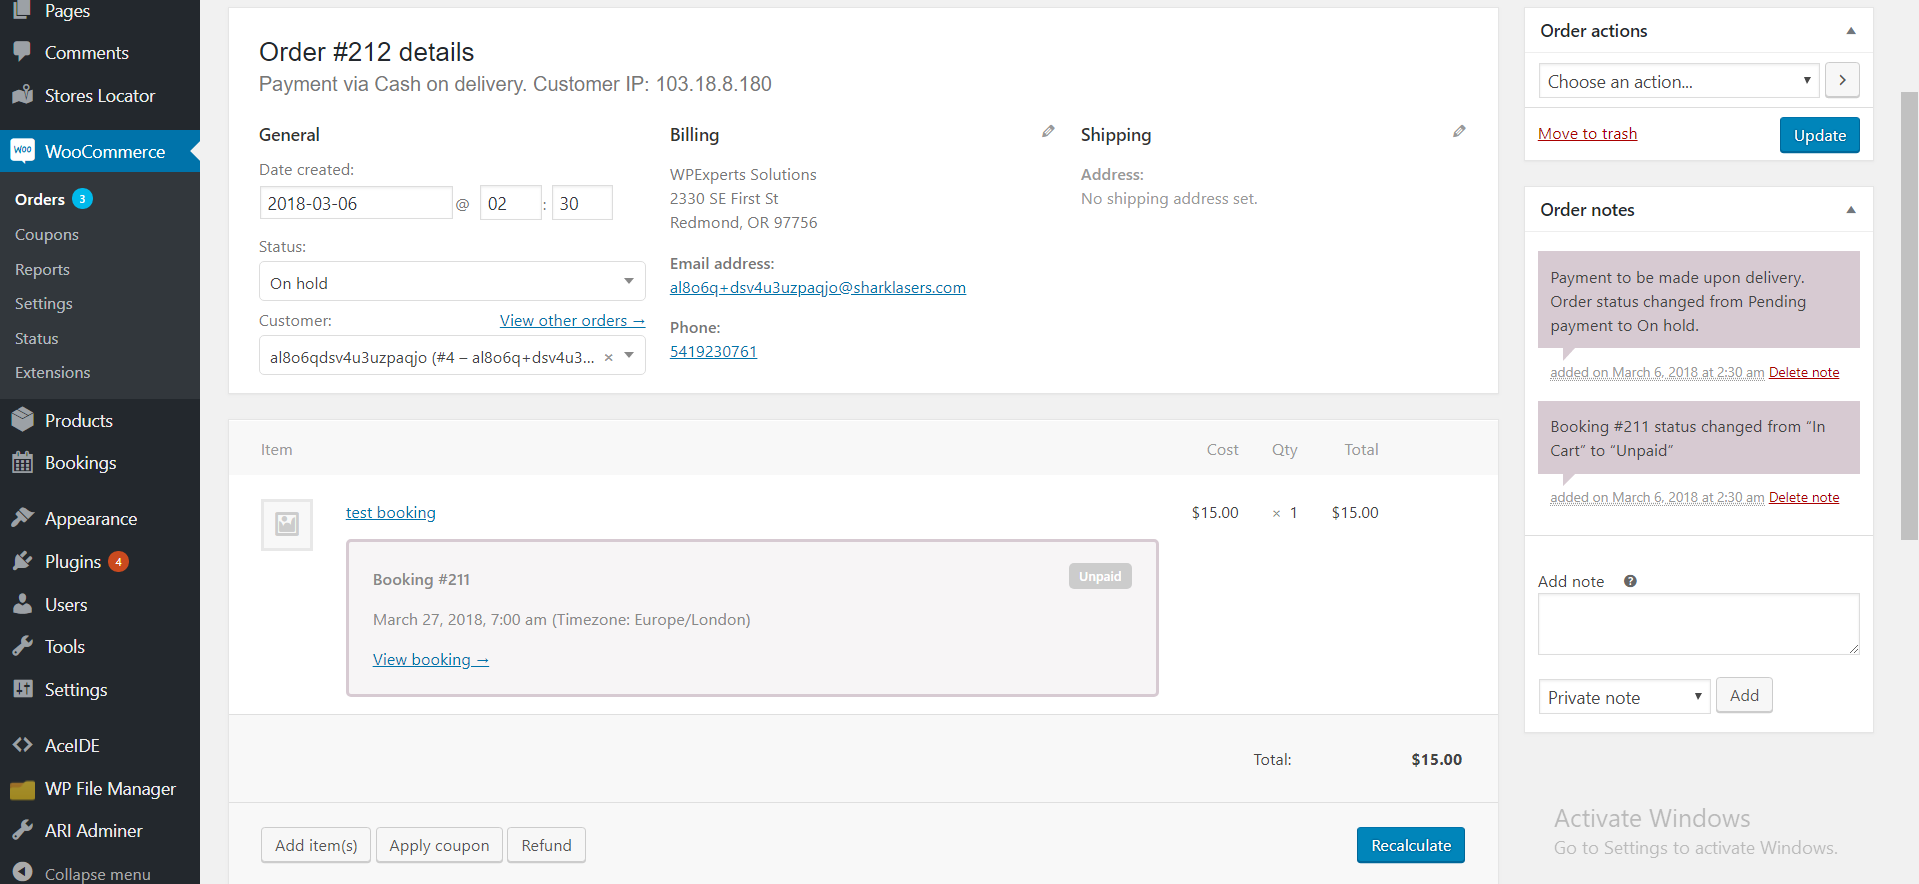The height and width of the screenshot is (884, 1919).
Task: Follow the View other orders link
Action: click(572, 321)
